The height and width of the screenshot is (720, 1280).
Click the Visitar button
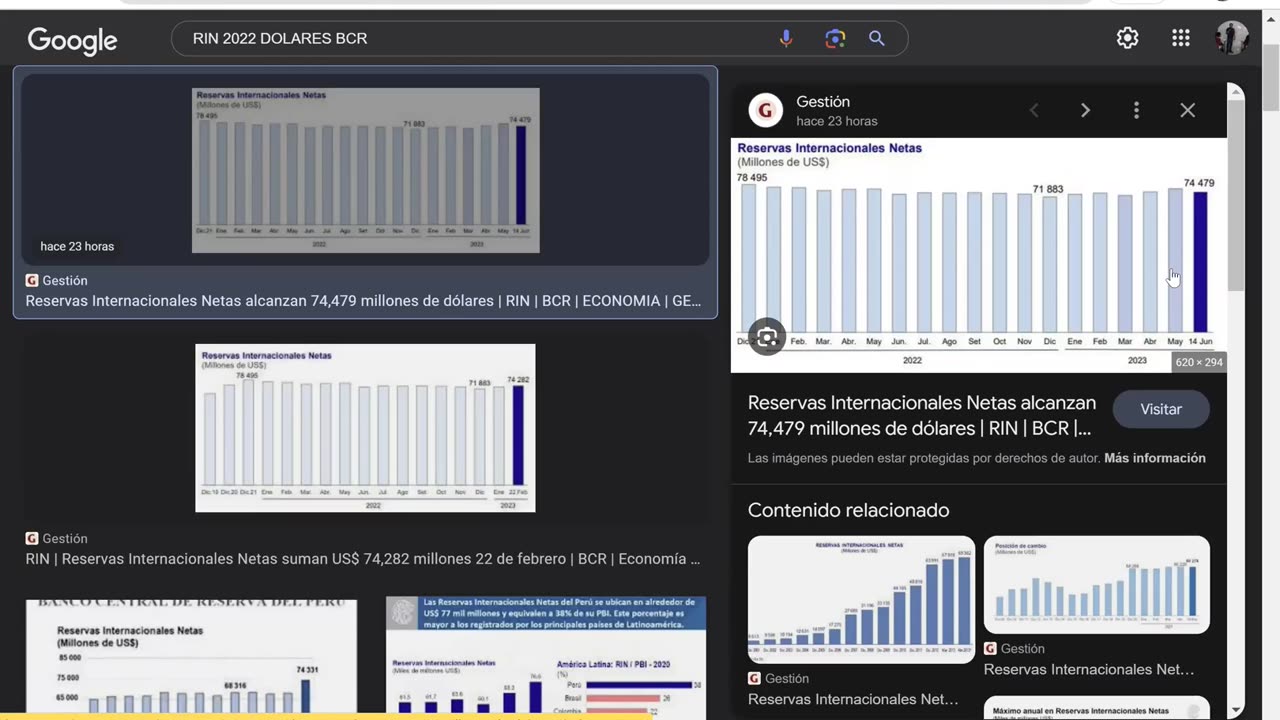coord(1161,409)
